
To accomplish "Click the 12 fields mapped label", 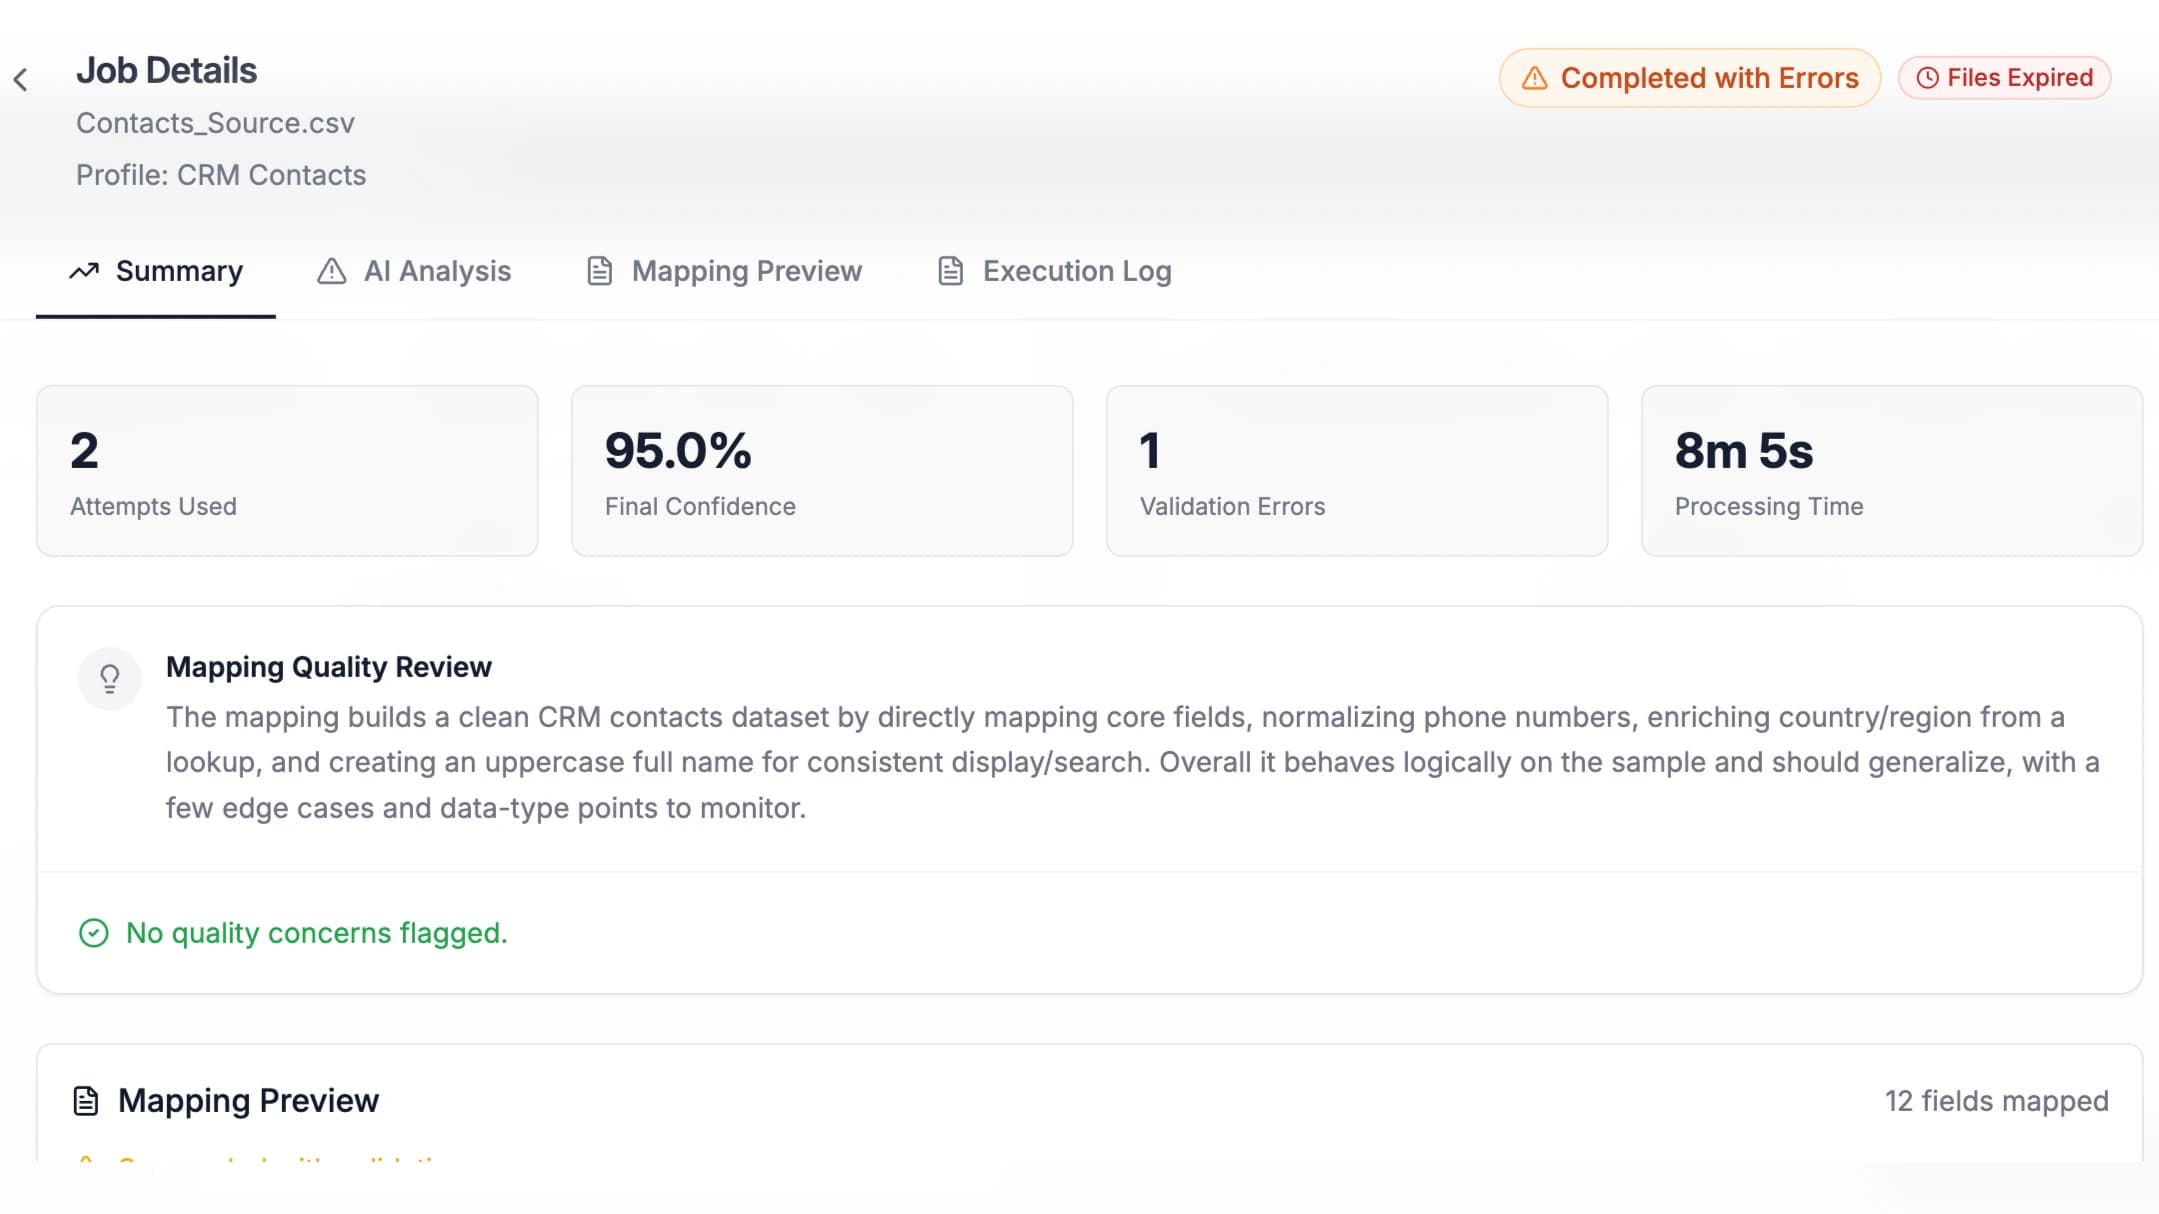I will pyautogui.click(x=1996, y=1101).
